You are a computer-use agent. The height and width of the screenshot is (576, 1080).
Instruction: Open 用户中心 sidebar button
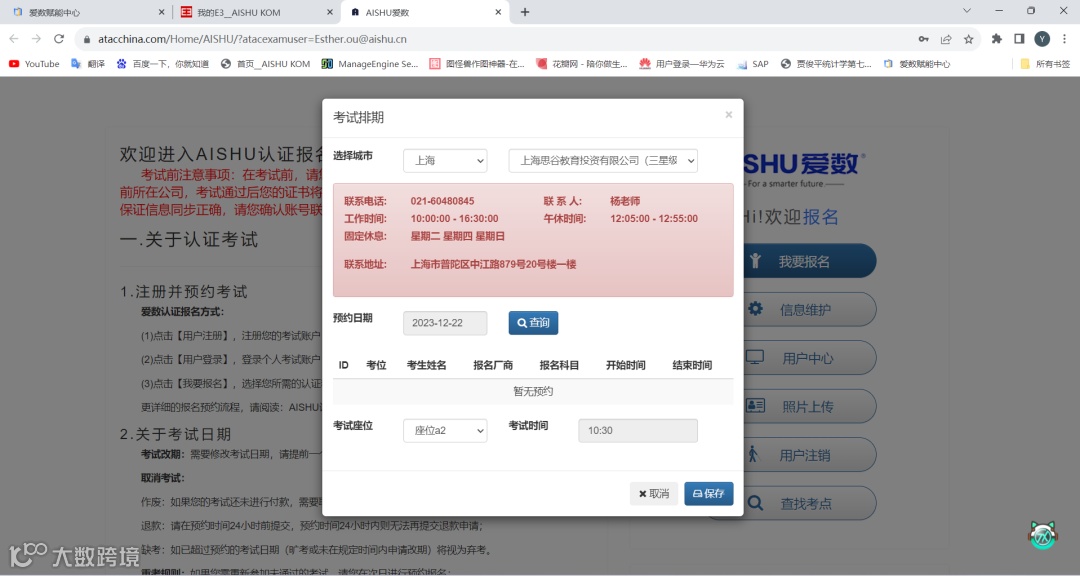point(804,358)
